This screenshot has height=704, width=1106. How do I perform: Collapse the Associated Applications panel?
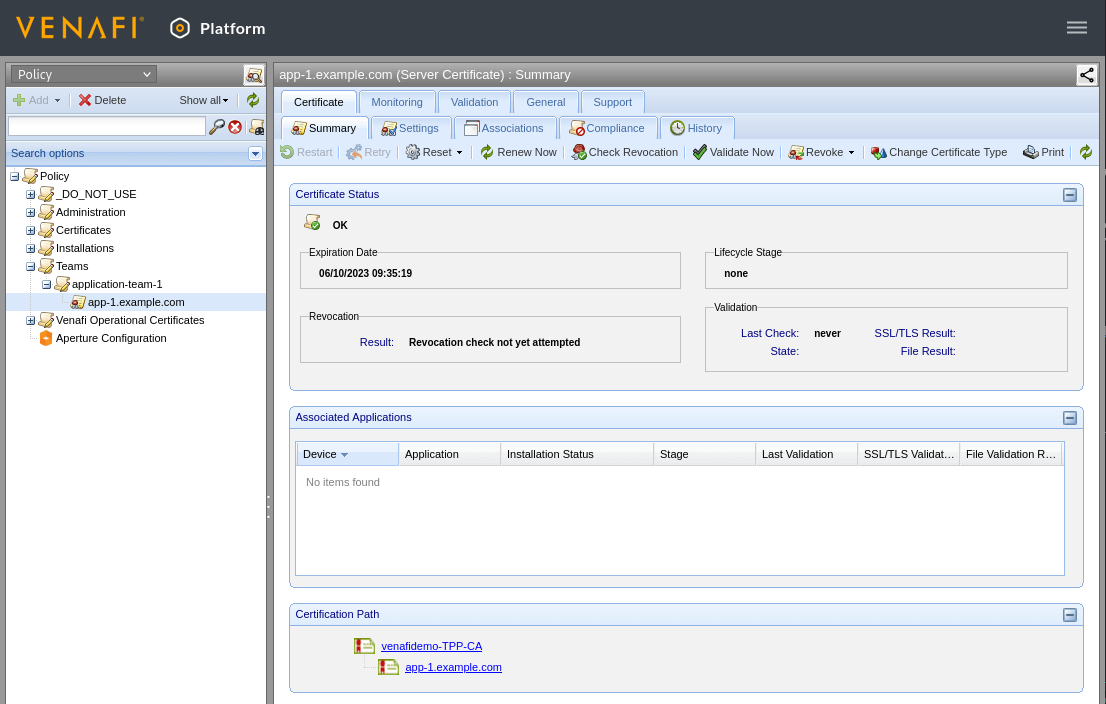[x=1069, y=418]
